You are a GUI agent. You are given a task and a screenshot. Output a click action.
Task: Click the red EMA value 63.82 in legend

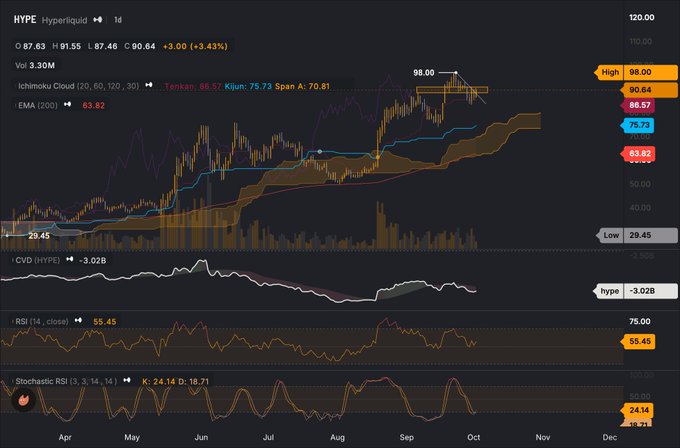(93, 105)
